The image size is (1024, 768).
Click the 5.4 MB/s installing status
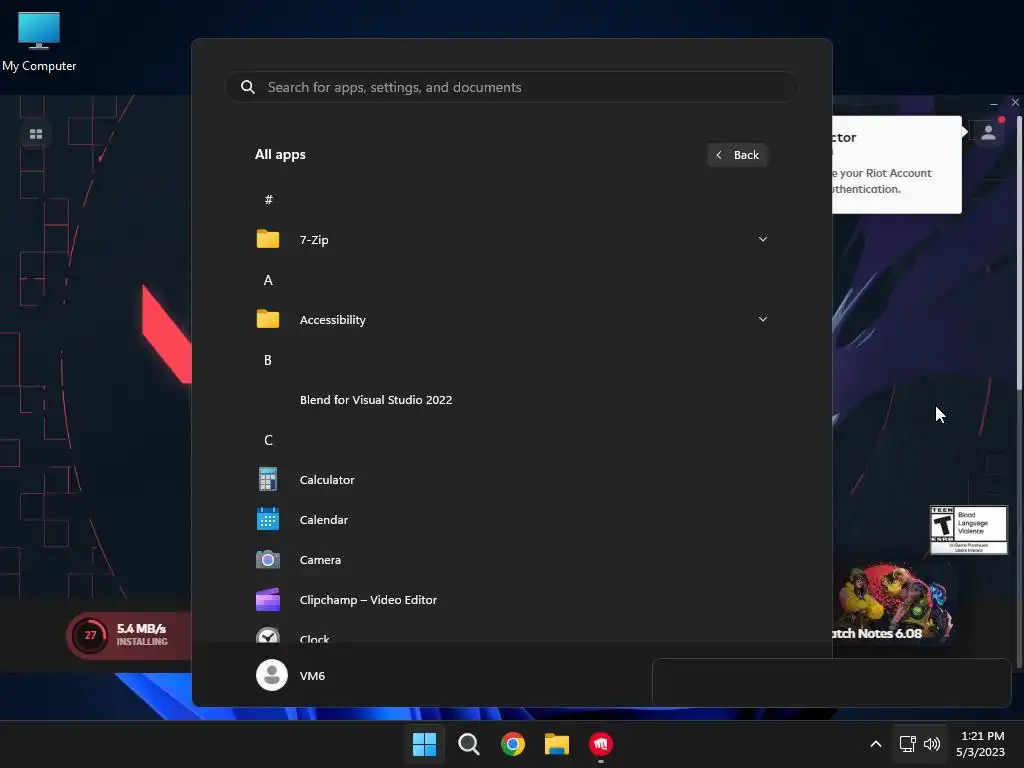(x=142, y=634)
